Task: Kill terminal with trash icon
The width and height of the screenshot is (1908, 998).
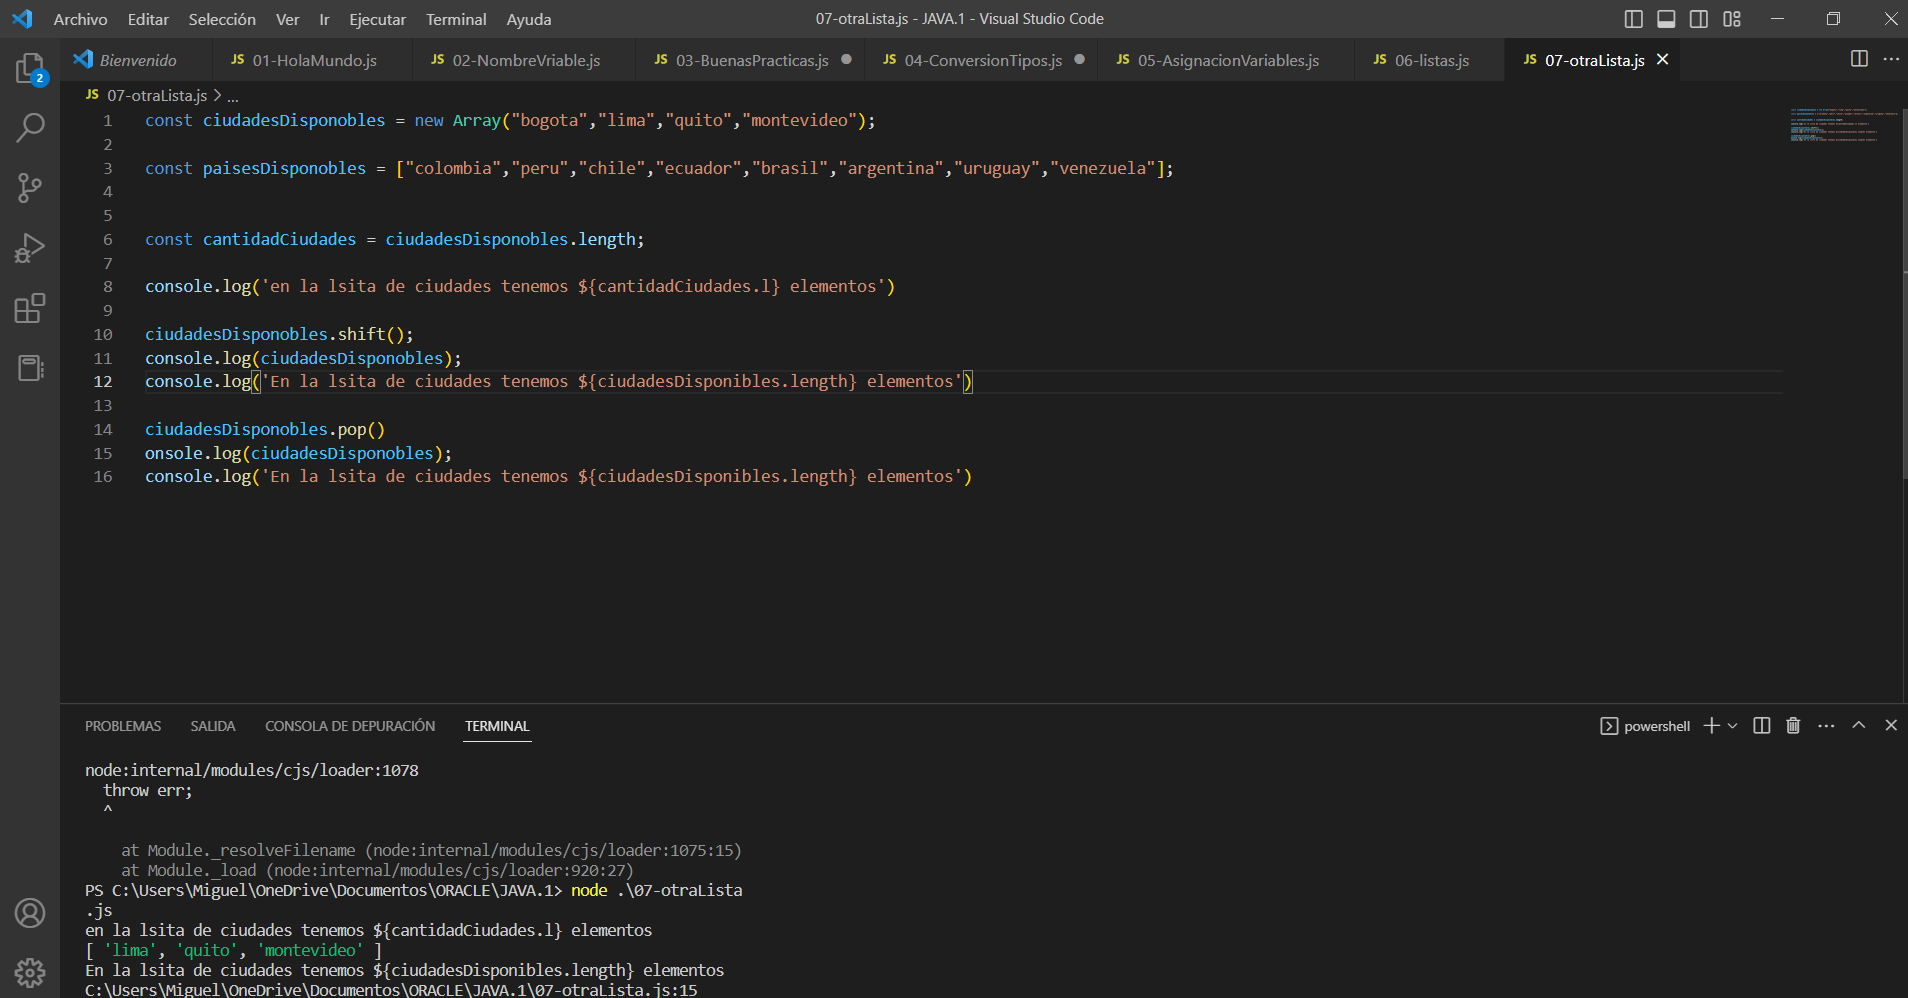Action: [1793, 726]
